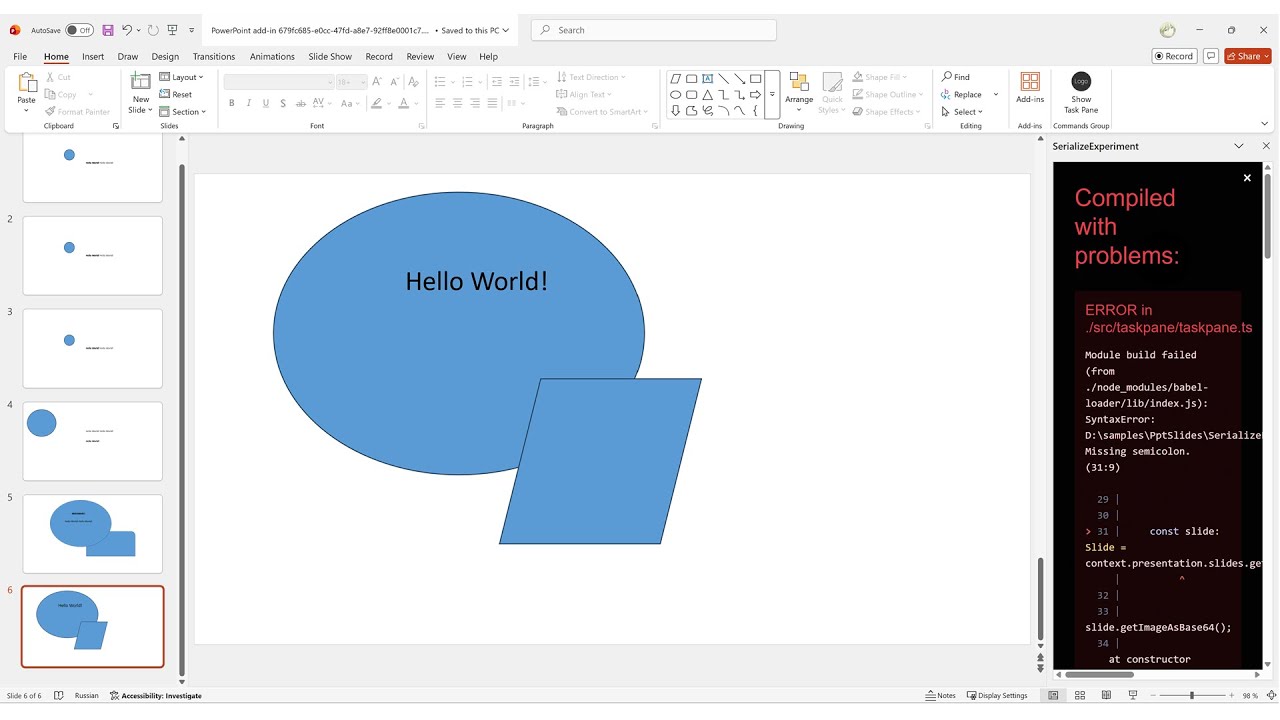Image resolution: width=1280 pixels, height=720 pixels.
Task: Open Display Settings in the status bar
Action: tap(997, 695)
